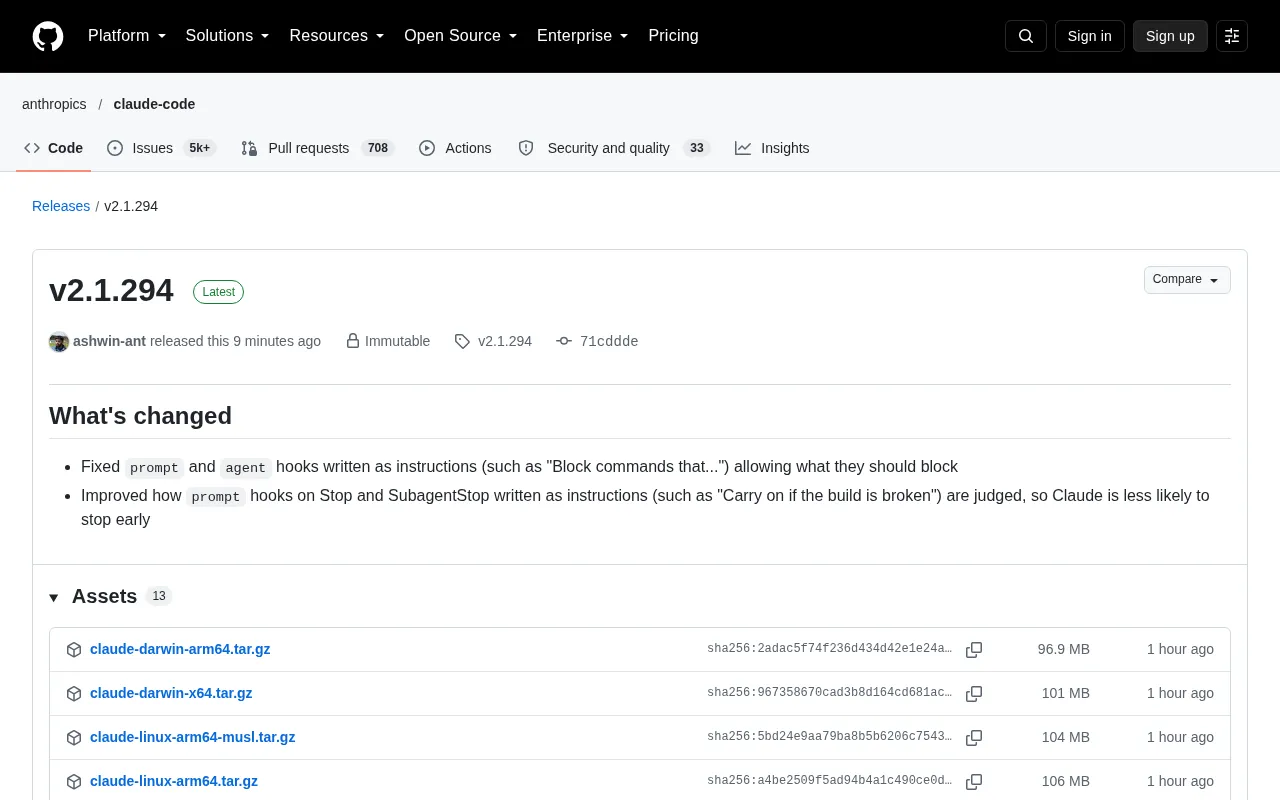Click the Sign up button
This screenshot has width=1280, height=800.
coord(1170,36)
